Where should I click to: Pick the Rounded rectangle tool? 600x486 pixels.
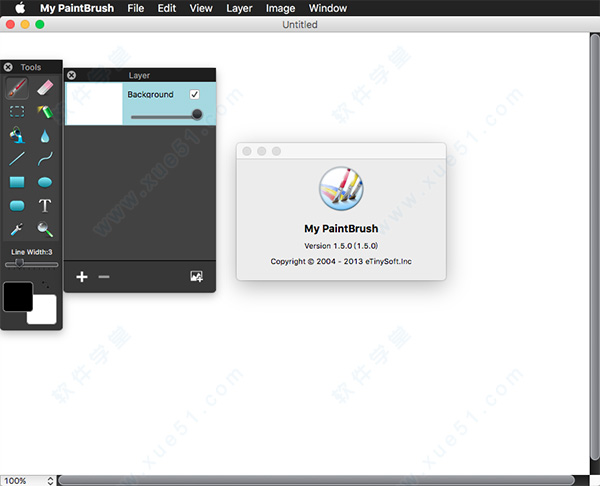(17, 206)
